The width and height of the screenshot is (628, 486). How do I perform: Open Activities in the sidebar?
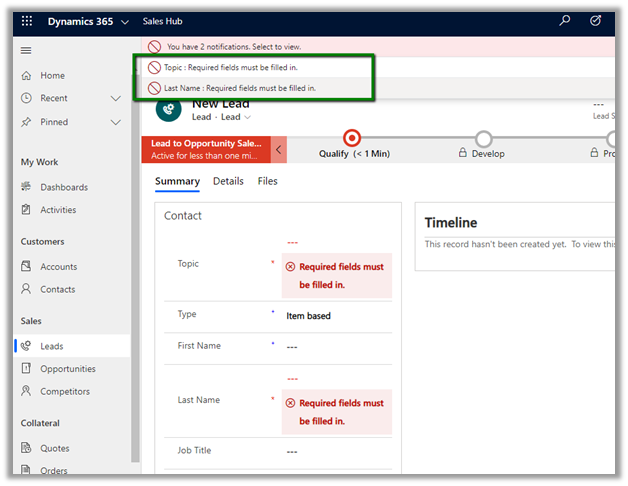coord(58,210)
